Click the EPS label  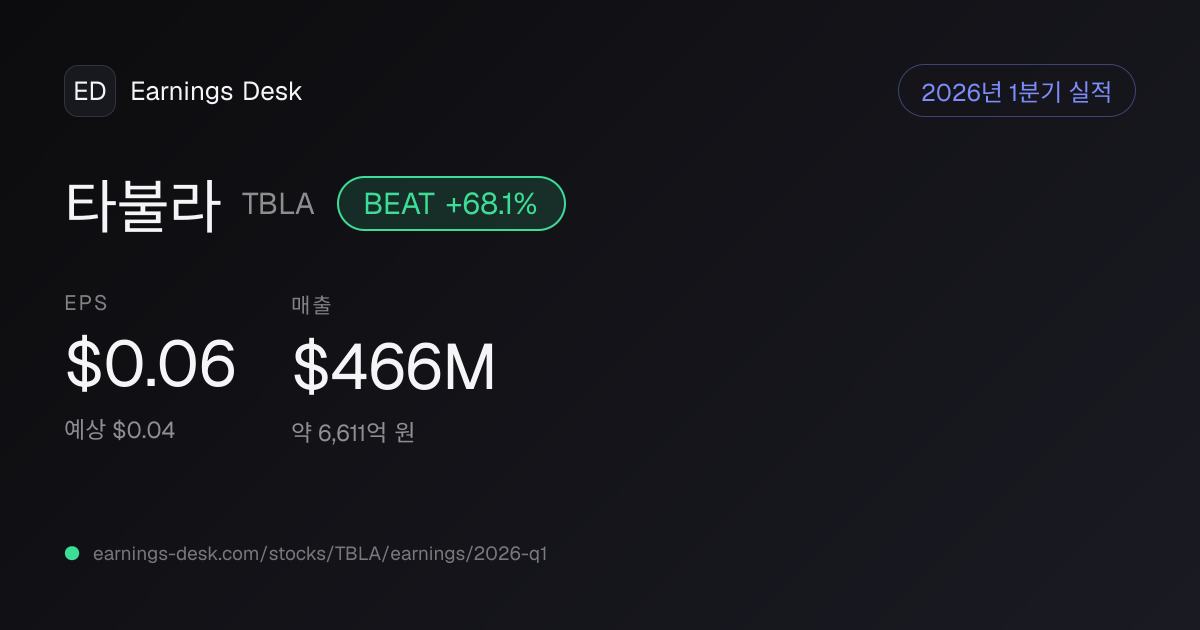86,304
